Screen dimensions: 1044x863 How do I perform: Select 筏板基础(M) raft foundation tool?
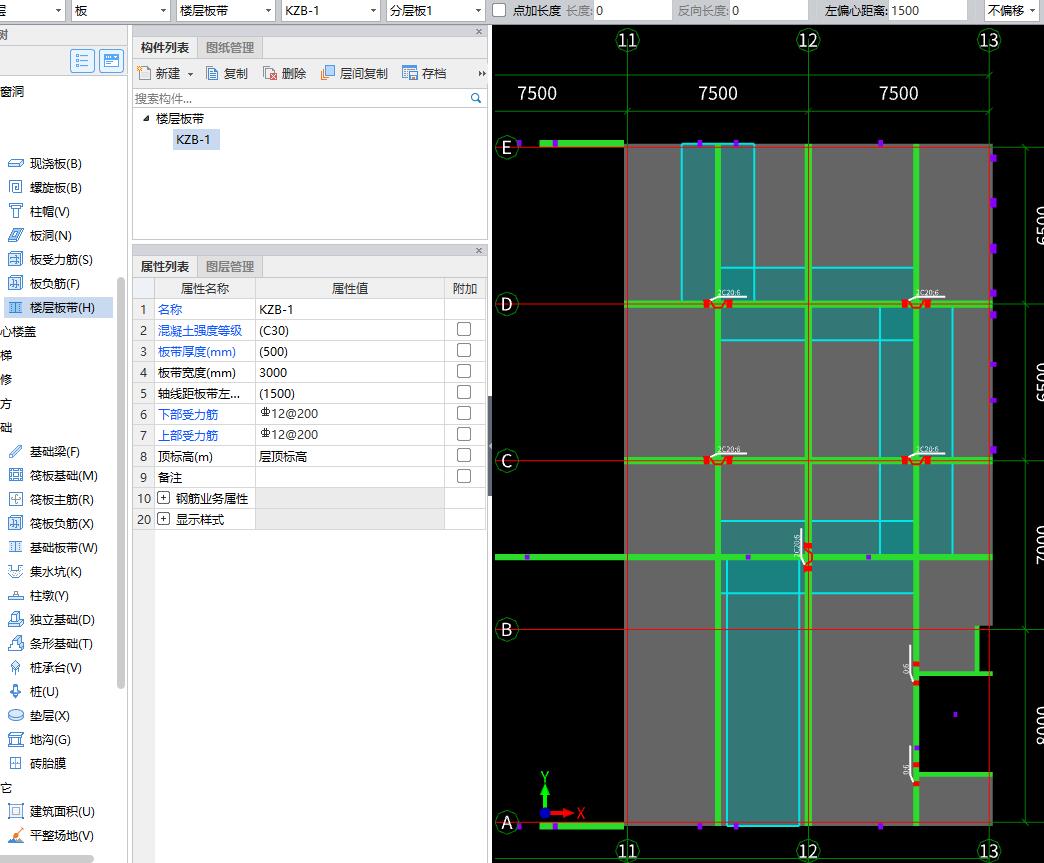tap(53, 476)
